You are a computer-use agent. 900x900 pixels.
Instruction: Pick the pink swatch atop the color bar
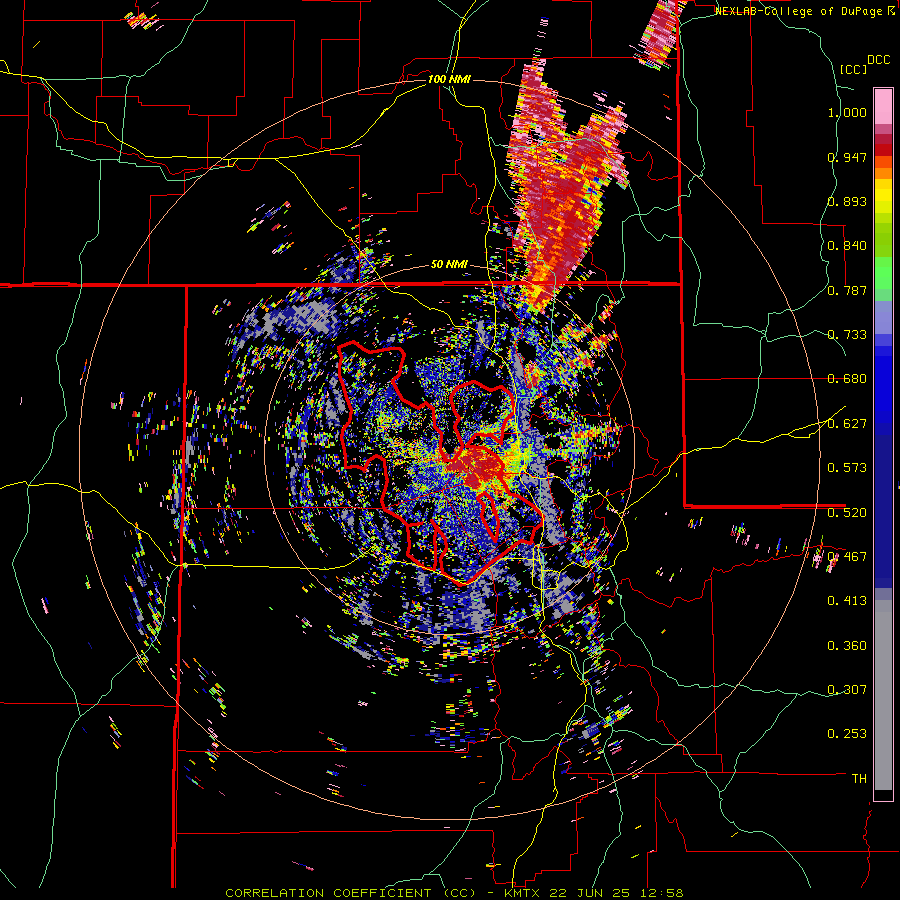(x=883, y=106)
